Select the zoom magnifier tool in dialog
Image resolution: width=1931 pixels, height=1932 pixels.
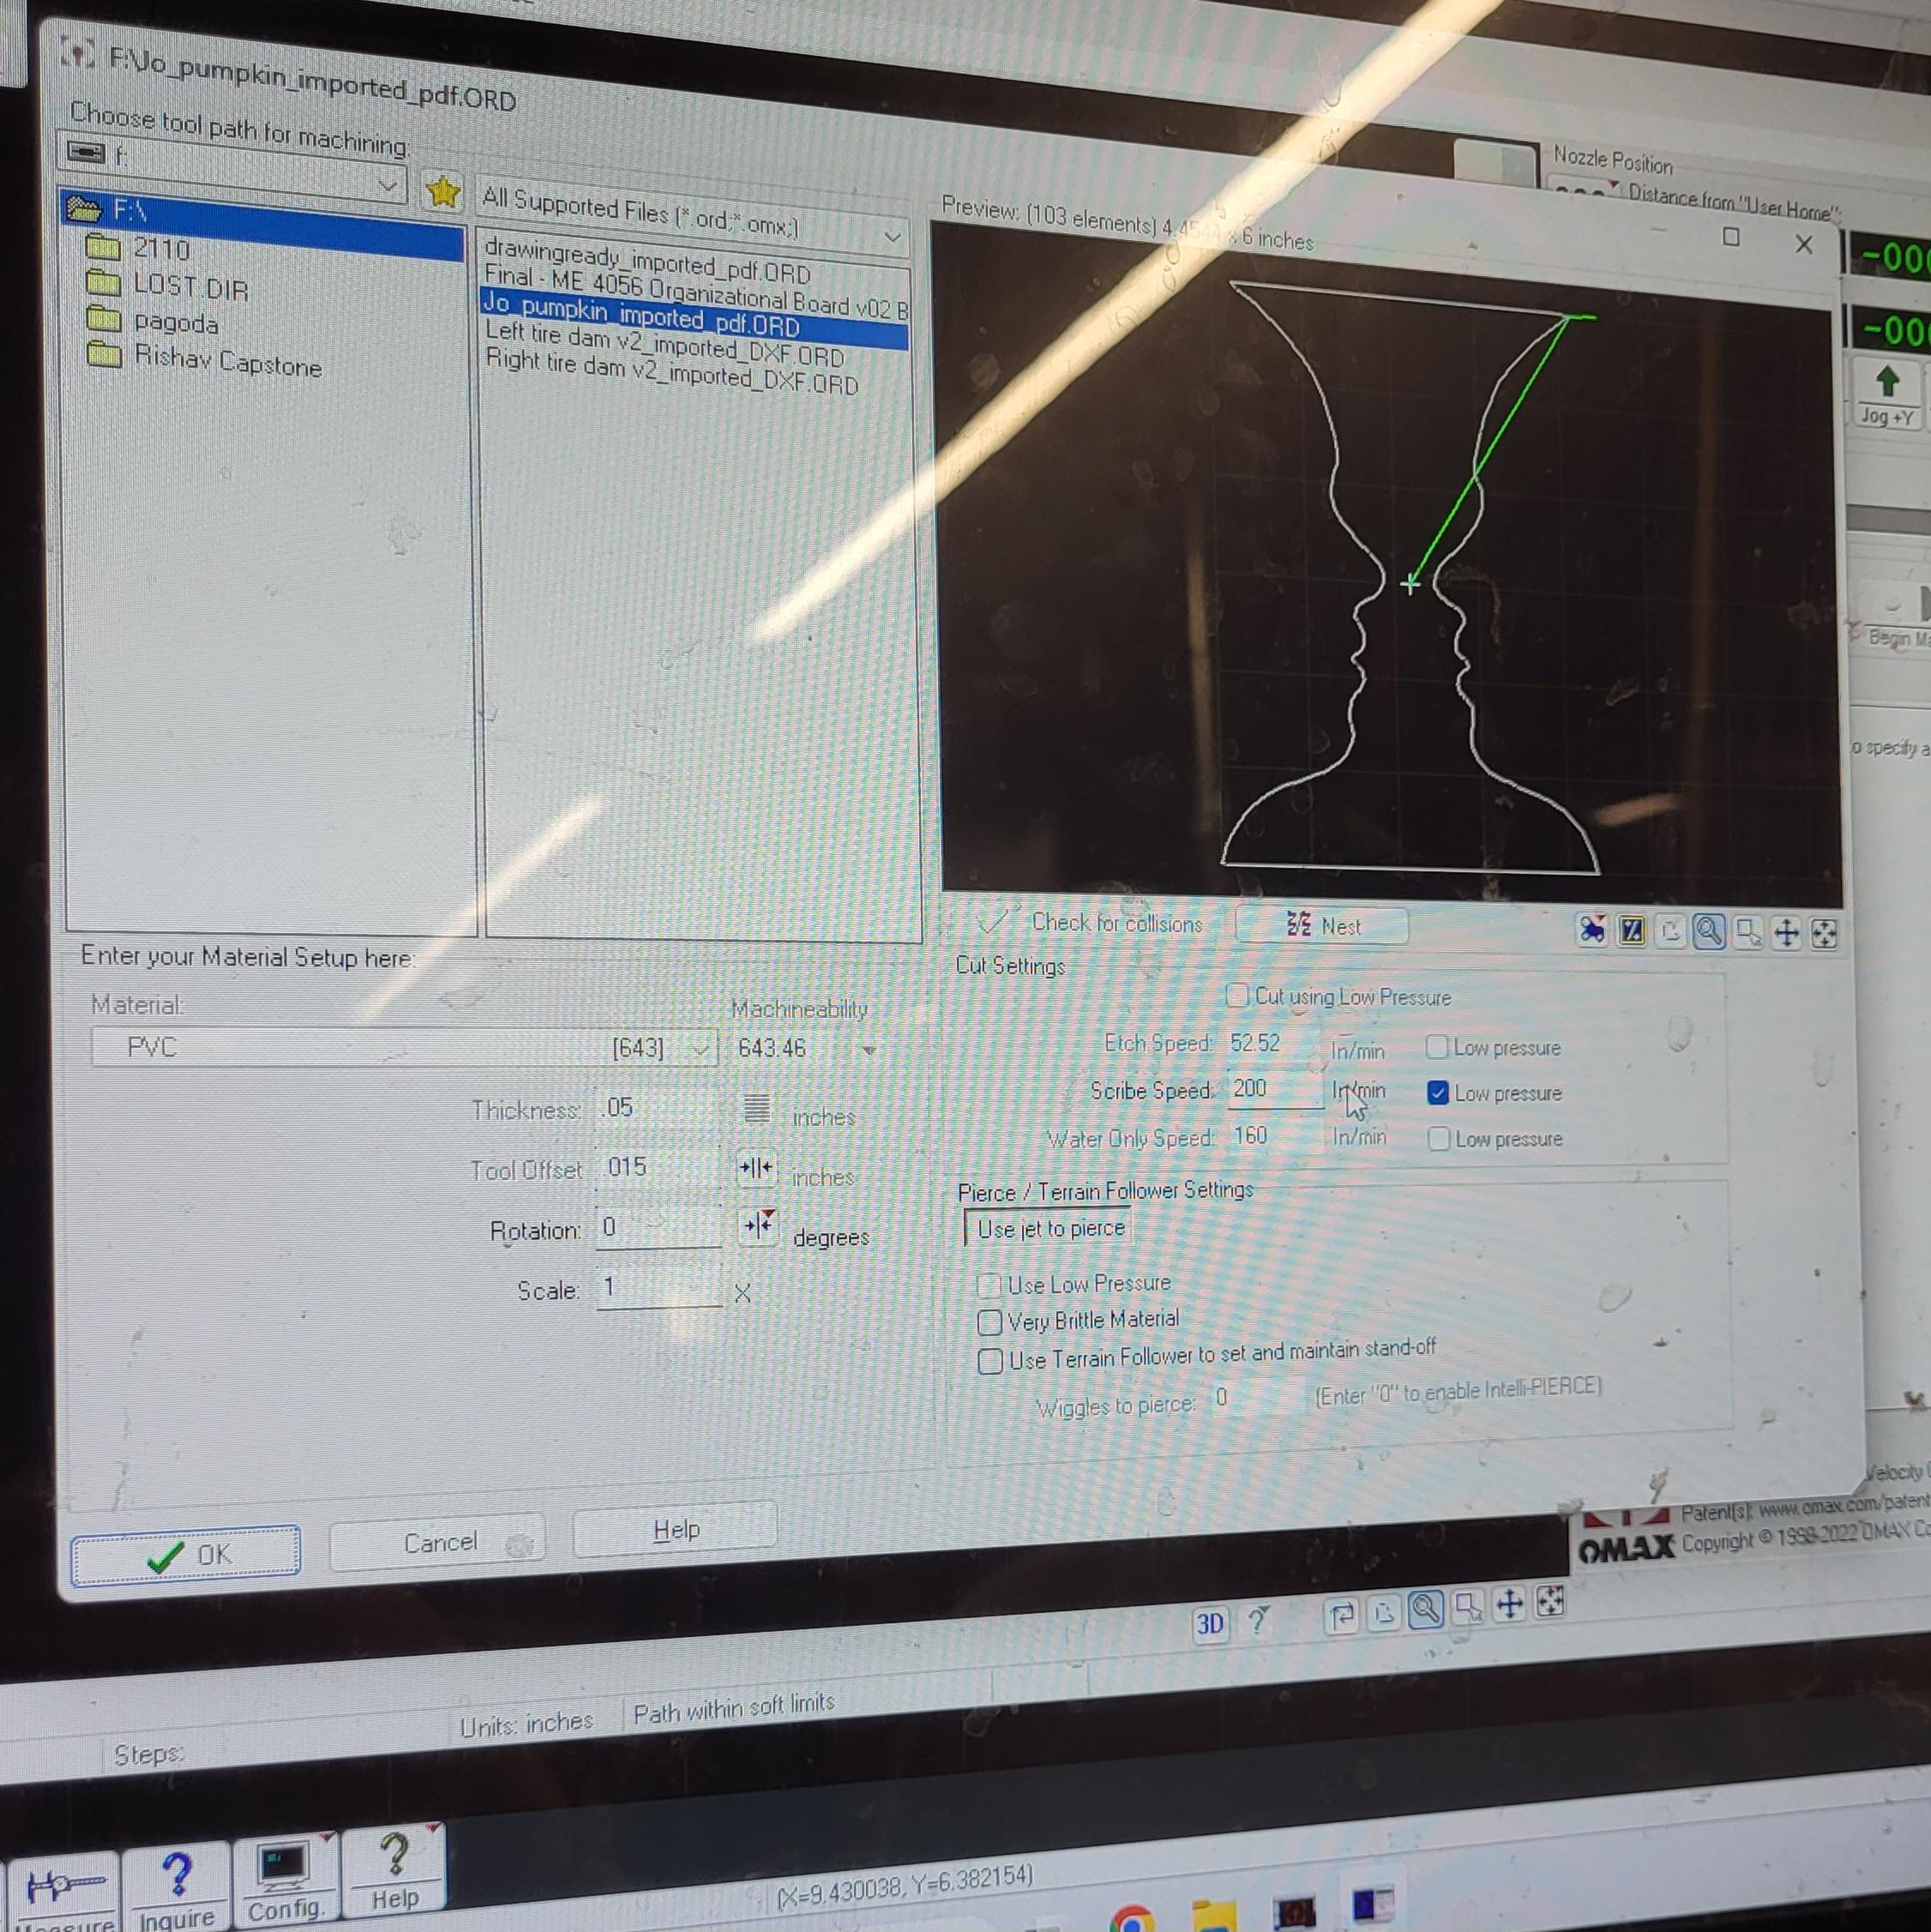pos(1709,932)
